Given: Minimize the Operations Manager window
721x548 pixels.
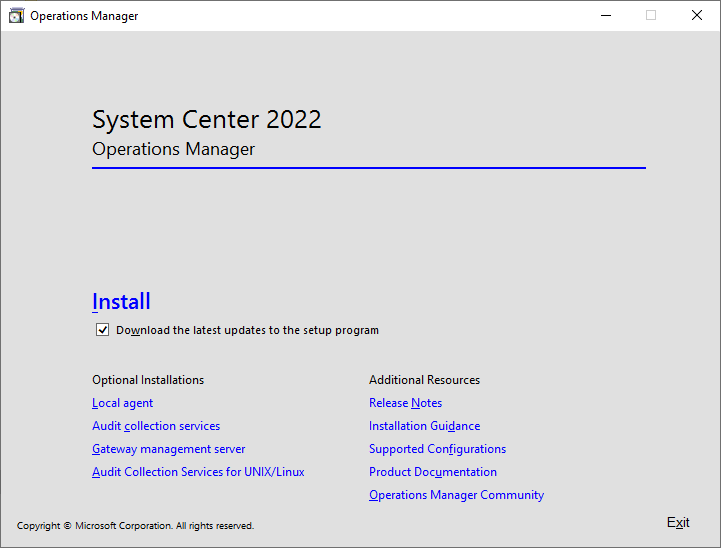Looking at the screenshot, I should [x=605, y=16].
